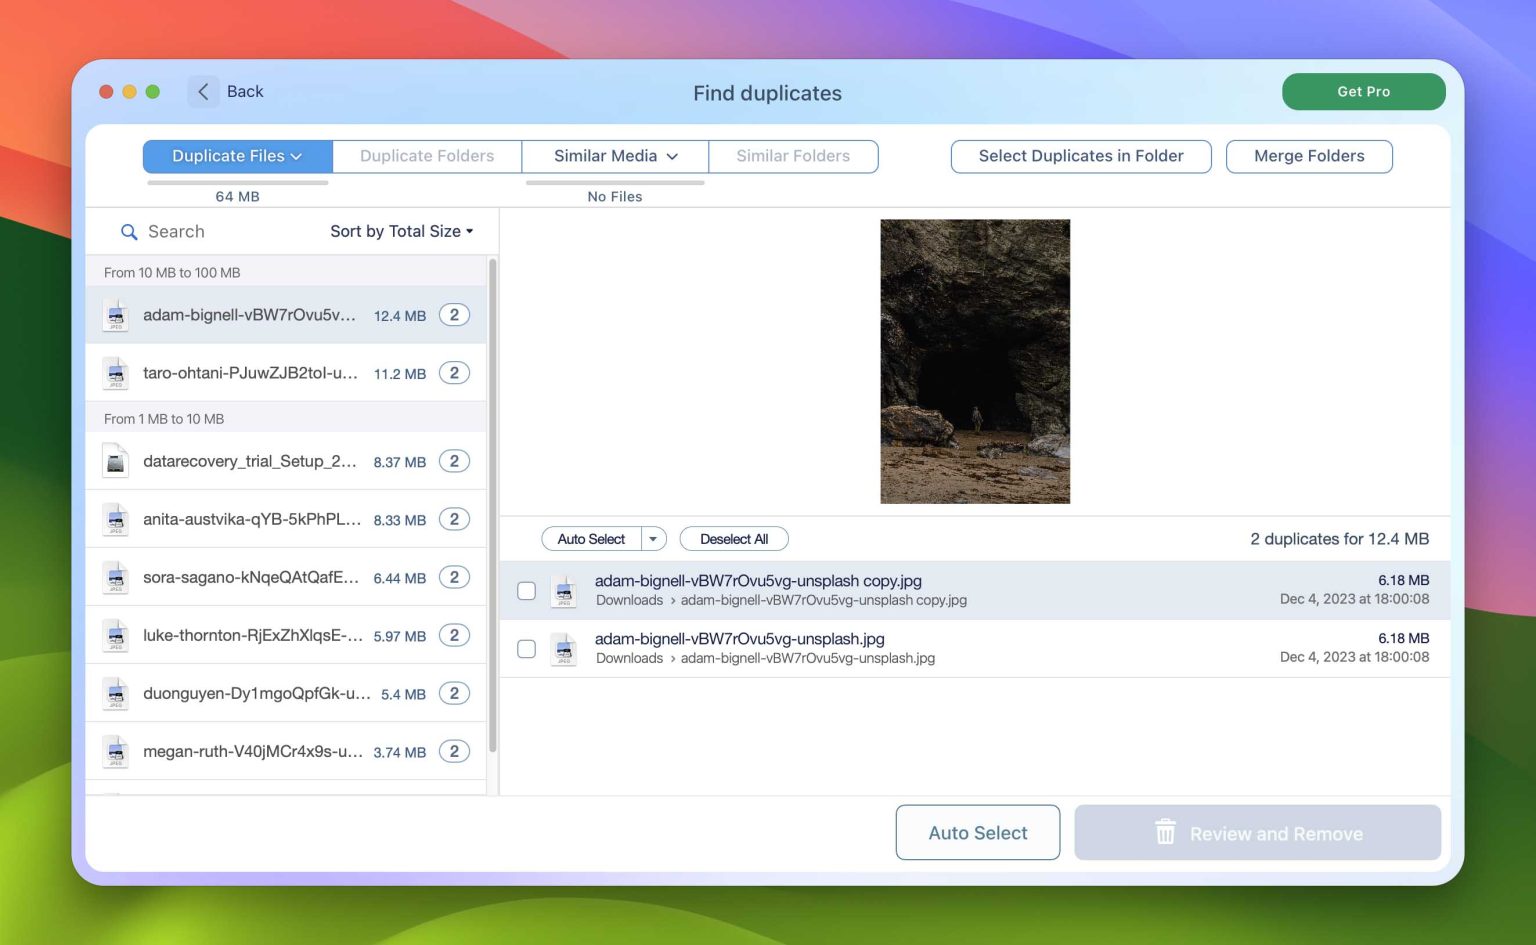Open the Sort by Total Size dropdown
Viewport: 1536px width, 945px height.
pyautogui.click(x=400, y=231)
